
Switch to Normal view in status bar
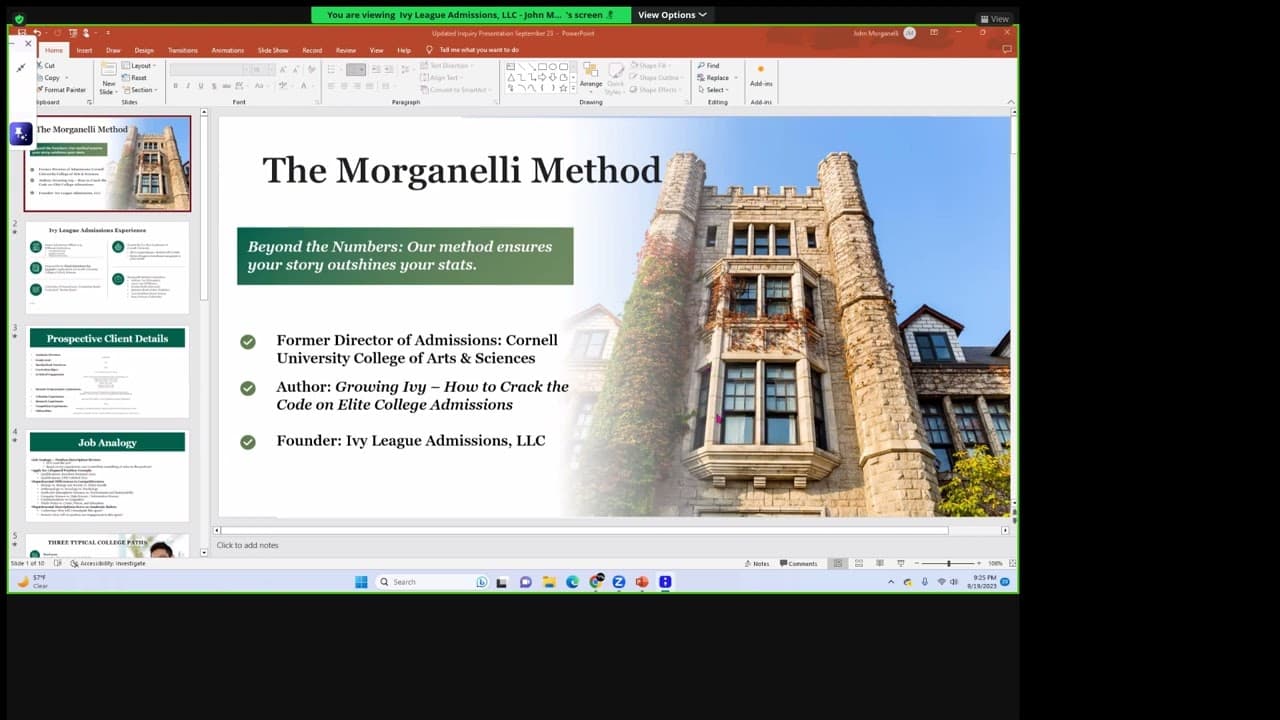tap(838, 563)
